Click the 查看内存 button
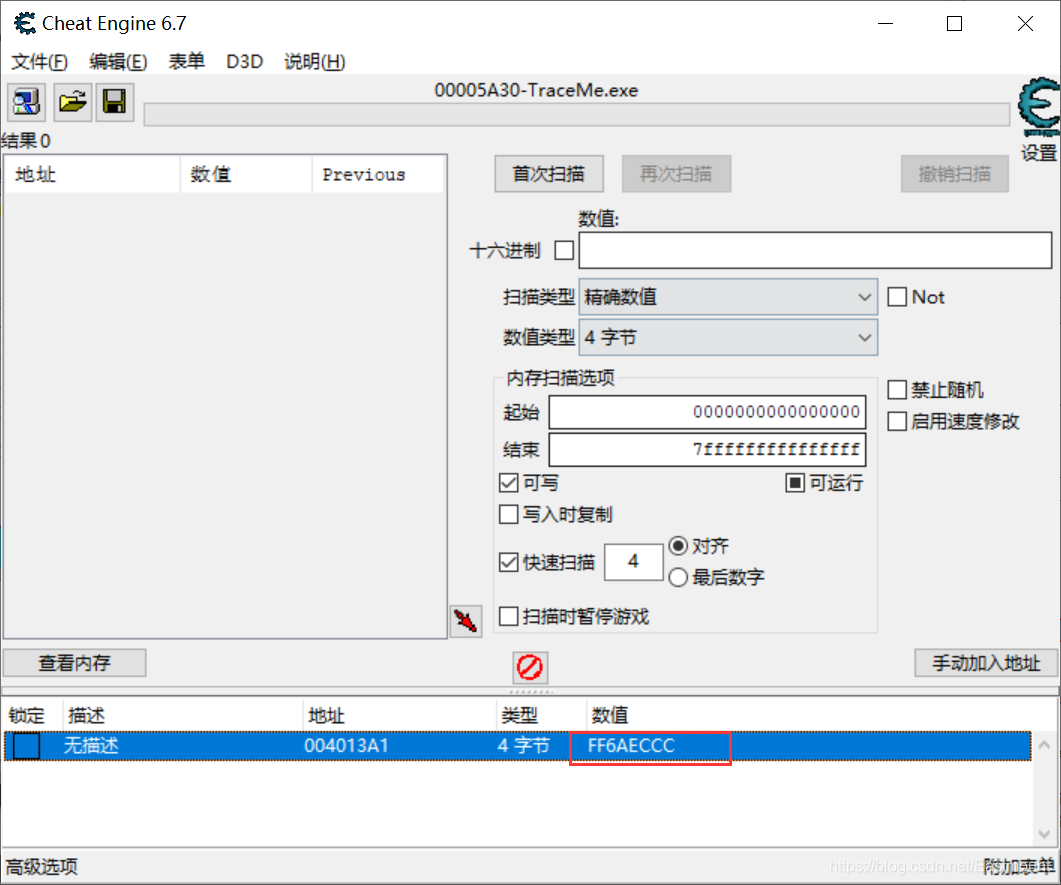Image resolution: width=1061 pixels, height=885 pixels. pyautogui.click(x=74, y=662)
